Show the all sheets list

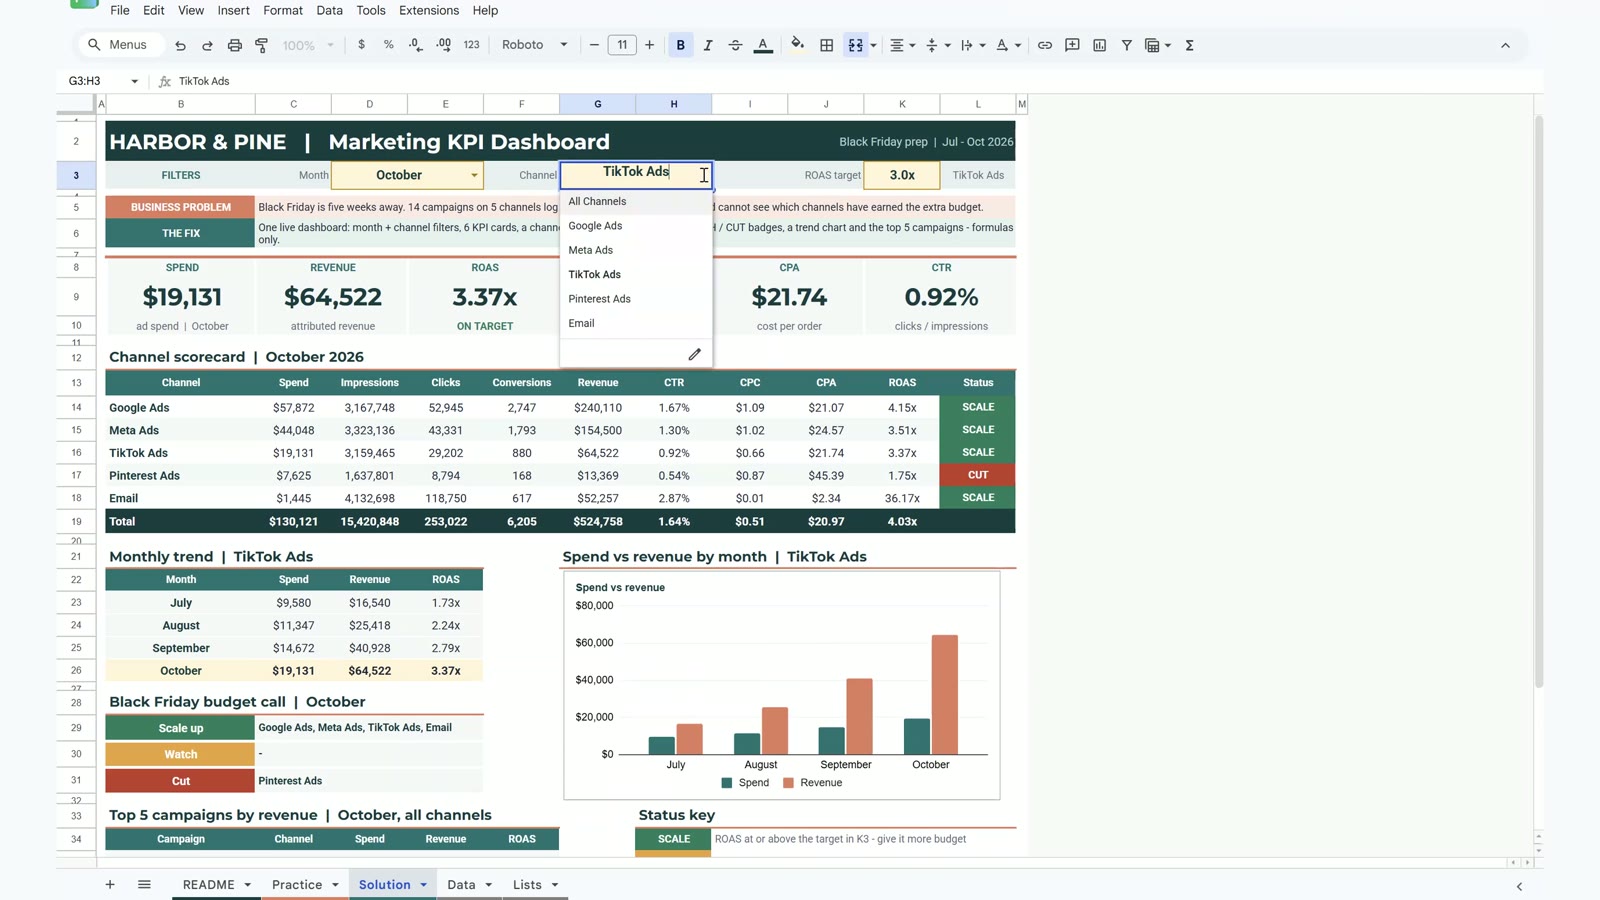(144, 885)
